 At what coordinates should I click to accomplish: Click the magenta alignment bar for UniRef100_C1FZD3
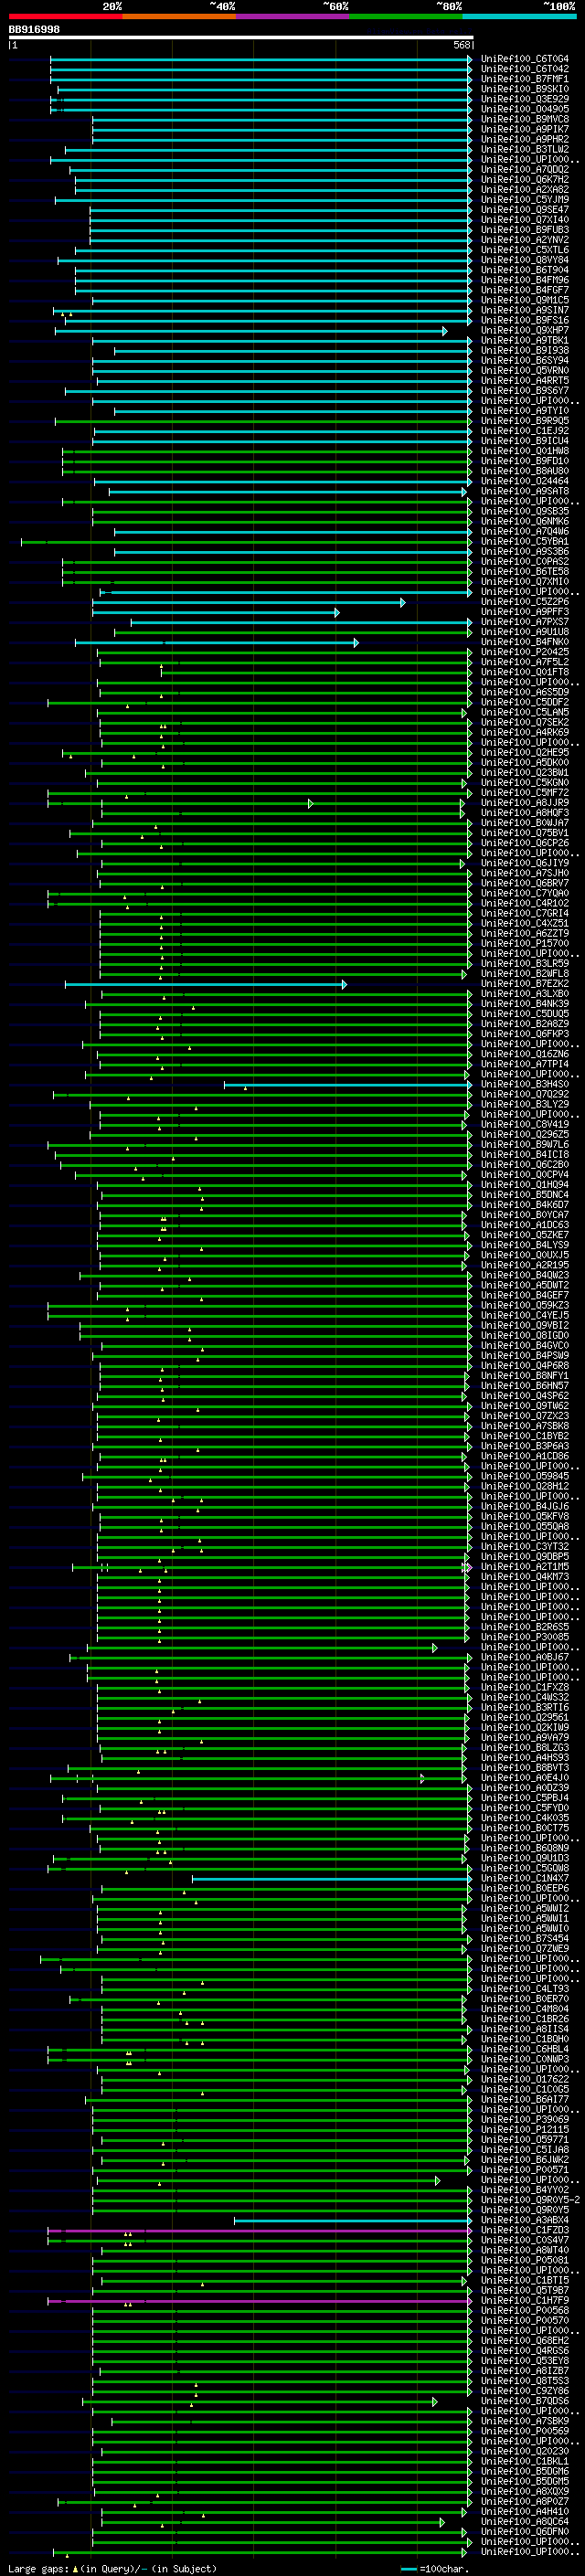[x=260, y=2230]
